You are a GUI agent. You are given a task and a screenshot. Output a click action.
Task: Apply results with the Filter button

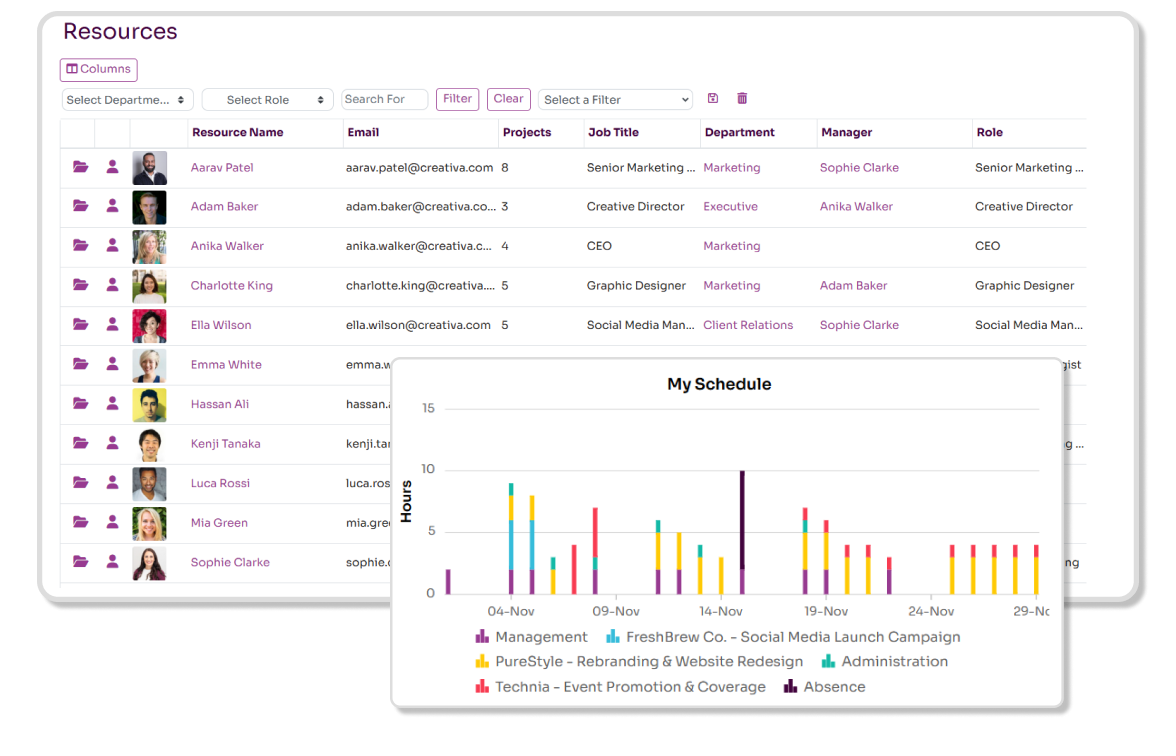coord(457,99)
